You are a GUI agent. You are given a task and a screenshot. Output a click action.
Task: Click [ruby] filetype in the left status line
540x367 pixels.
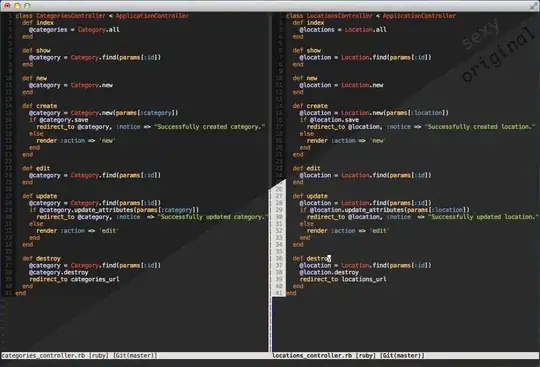pyautogui.click(x=99, y=355)
